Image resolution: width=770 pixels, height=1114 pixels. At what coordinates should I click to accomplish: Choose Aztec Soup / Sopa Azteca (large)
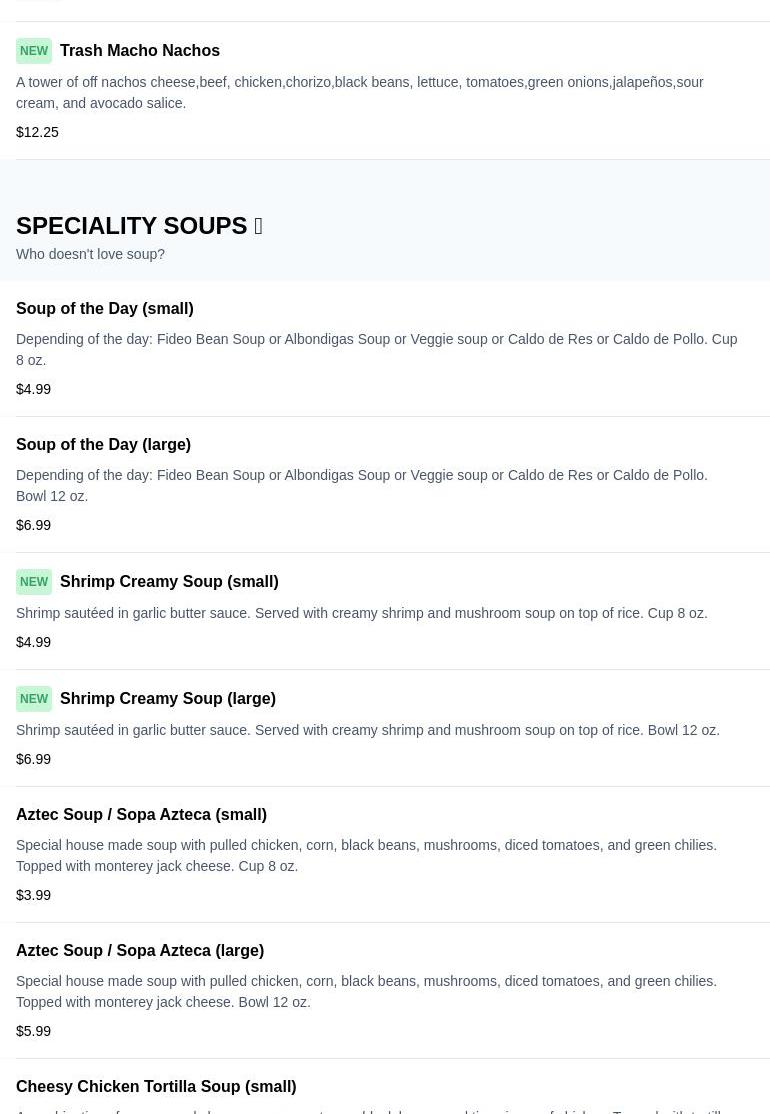[140, 951]
